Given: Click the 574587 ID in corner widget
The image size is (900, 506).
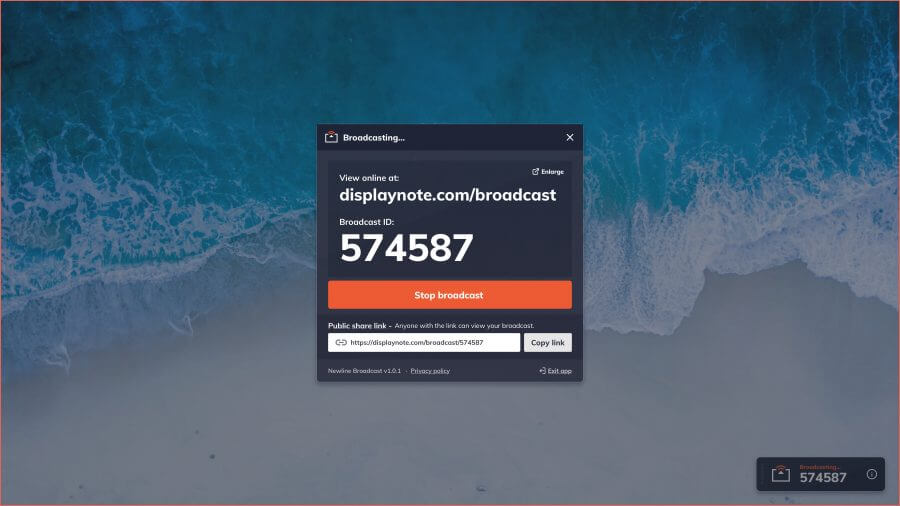Looking at the screenshot, I should pos(823,477).
